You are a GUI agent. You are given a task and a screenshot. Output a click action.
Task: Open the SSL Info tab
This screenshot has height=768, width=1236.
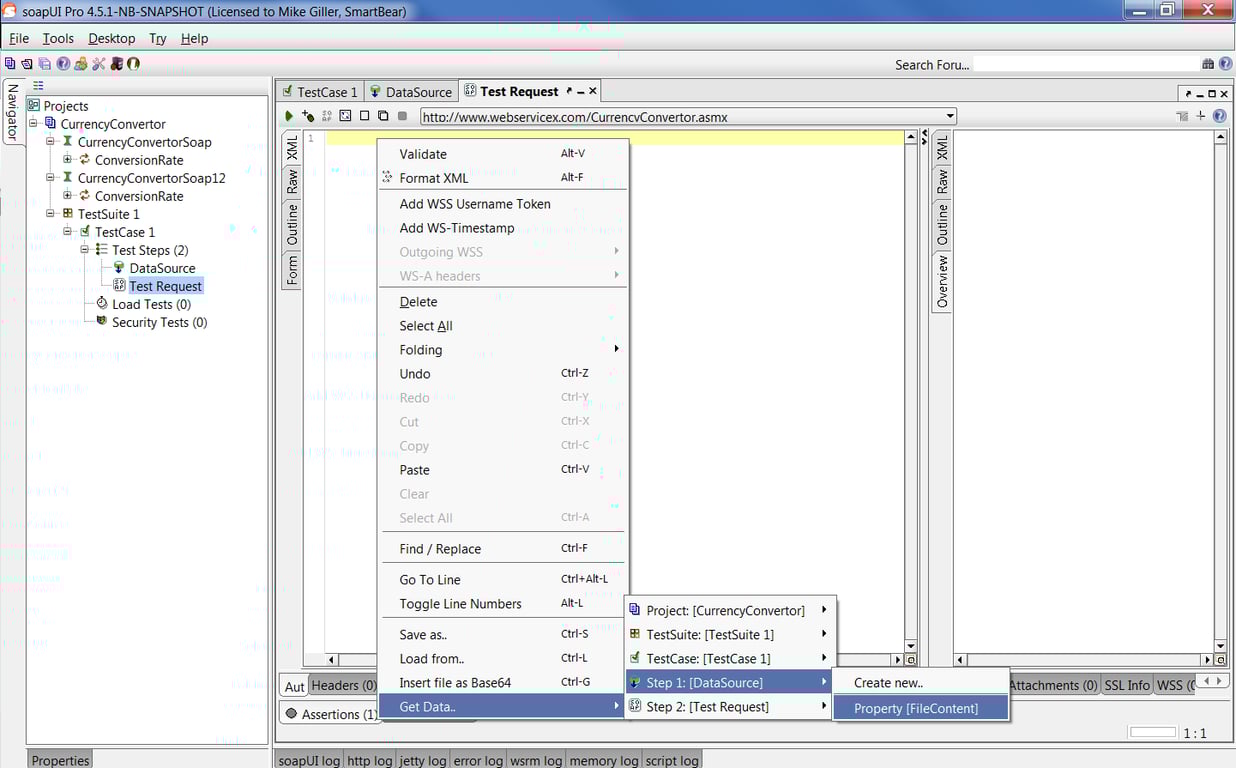1127,685
